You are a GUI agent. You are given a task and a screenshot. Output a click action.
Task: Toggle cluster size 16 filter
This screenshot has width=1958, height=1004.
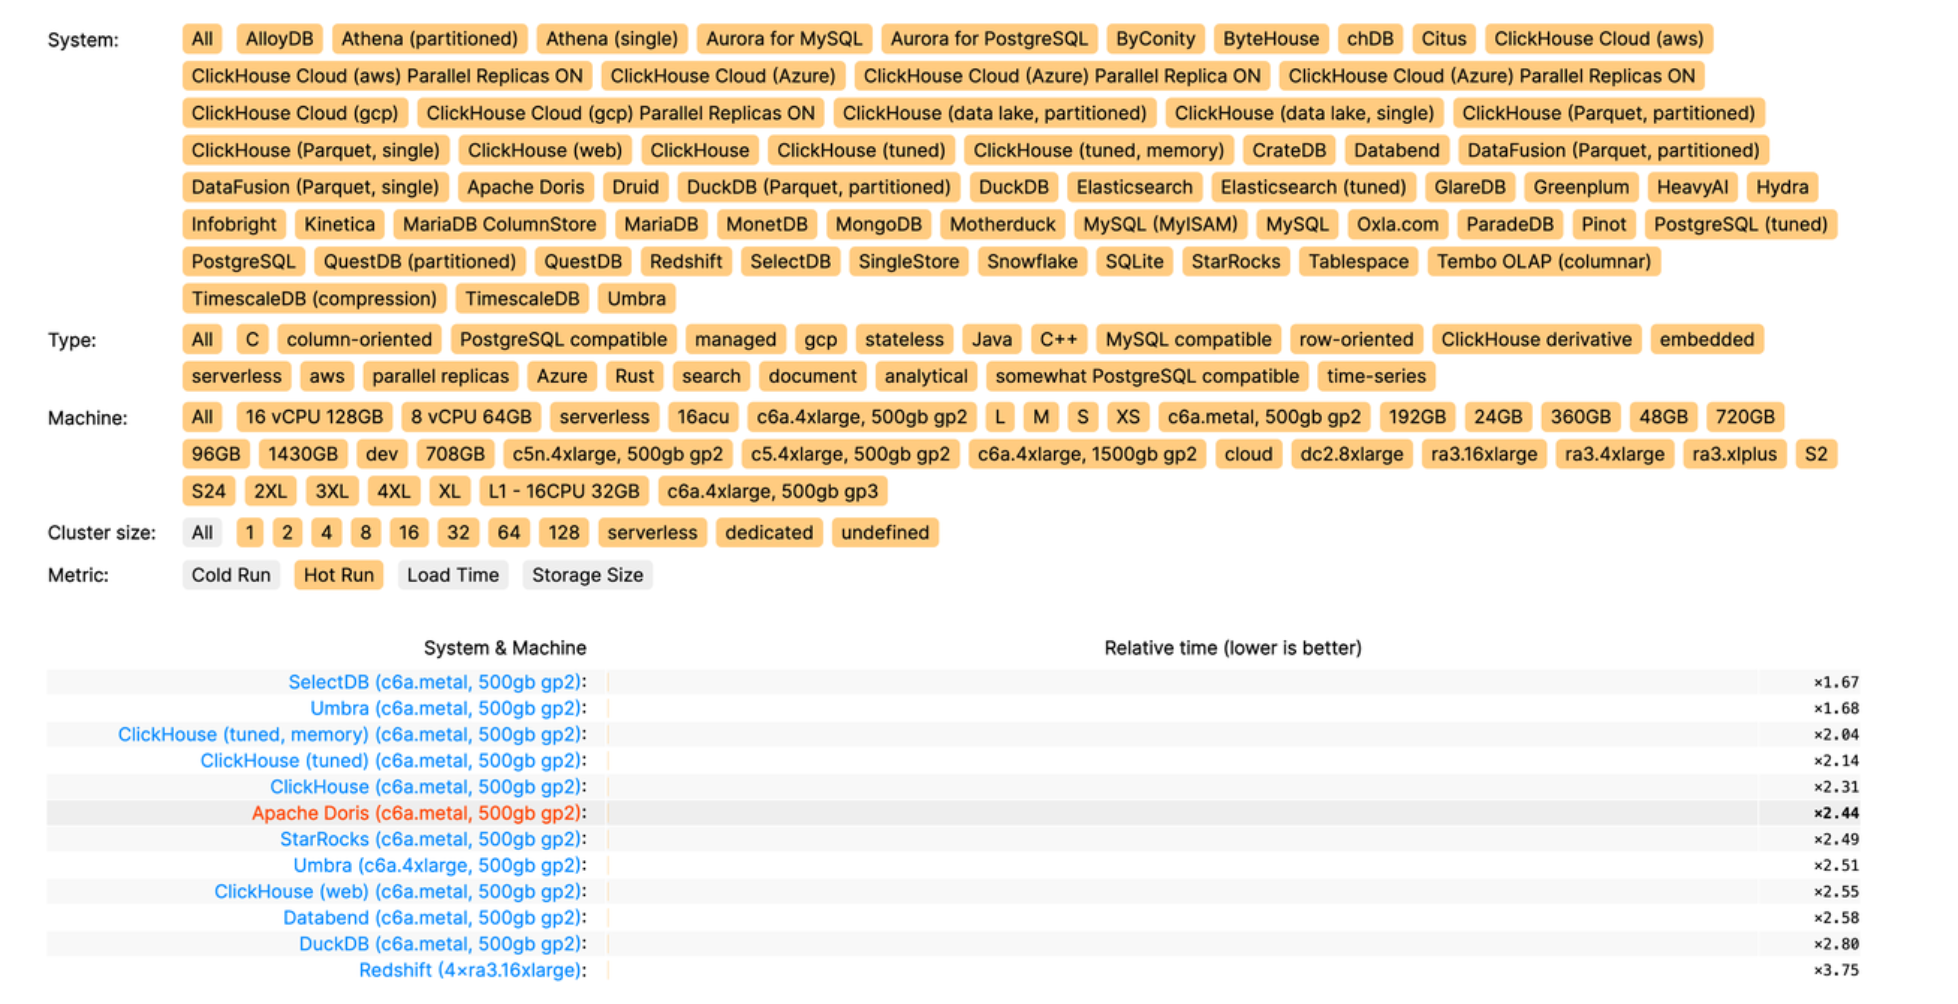click(409, 532)
